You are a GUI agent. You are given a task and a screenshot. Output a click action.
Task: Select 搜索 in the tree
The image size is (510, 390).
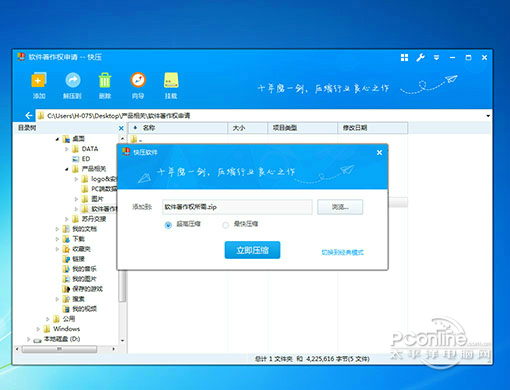79,299
